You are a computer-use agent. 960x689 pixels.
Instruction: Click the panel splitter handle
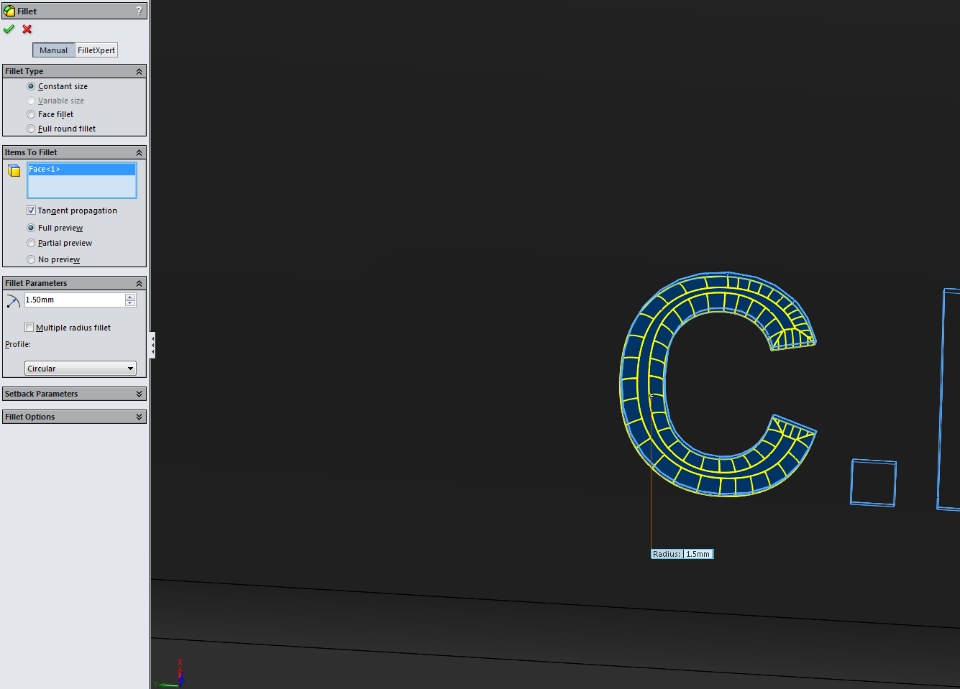click(x=152, y=345)
